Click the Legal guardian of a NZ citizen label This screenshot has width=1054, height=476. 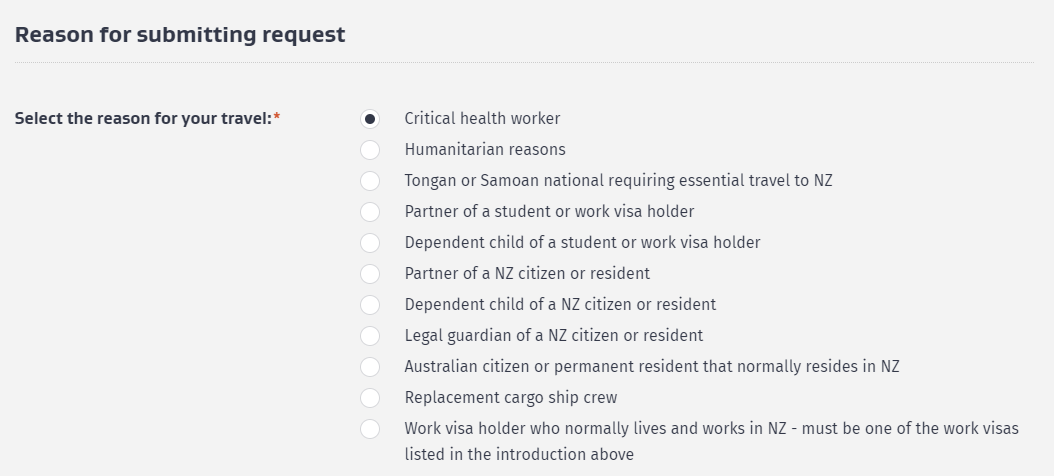554,335
